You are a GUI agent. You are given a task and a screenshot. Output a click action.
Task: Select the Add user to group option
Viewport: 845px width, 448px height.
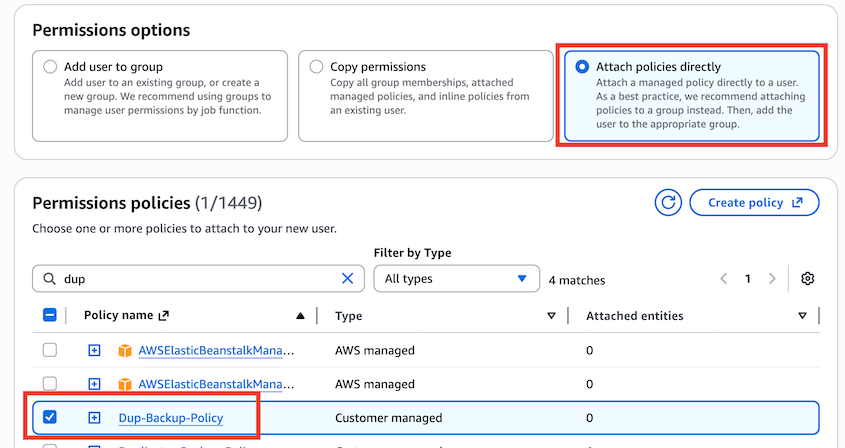(50, 67)
